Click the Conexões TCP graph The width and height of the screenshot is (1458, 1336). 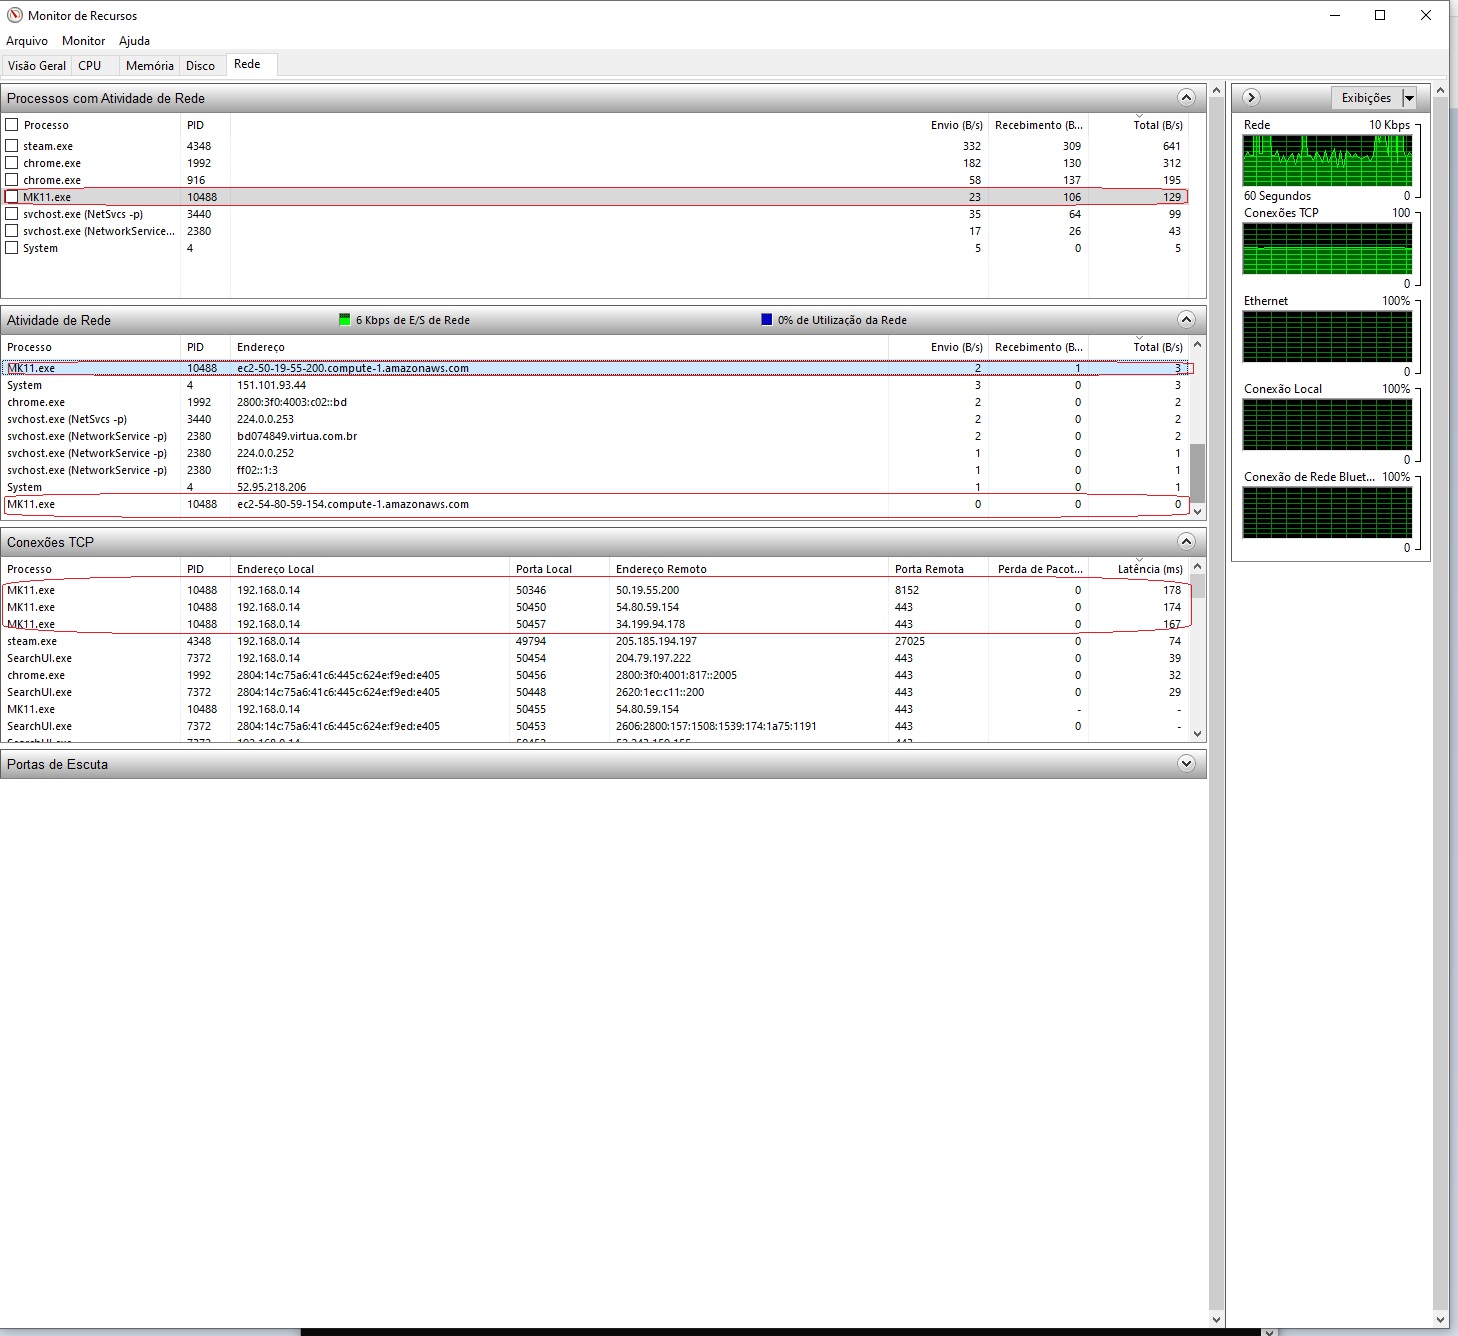point(1327,248)
